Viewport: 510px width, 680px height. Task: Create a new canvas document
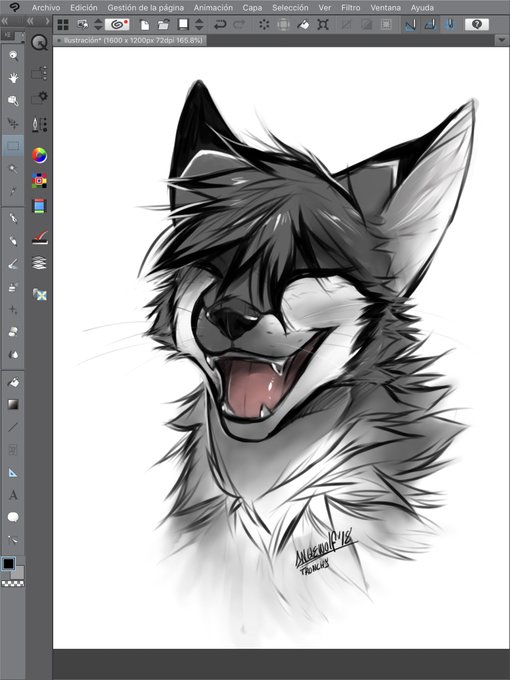click(x=145, y=25)
